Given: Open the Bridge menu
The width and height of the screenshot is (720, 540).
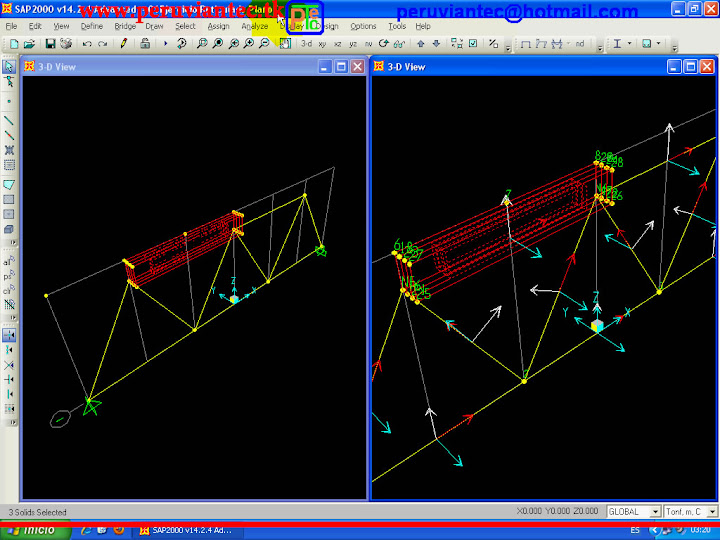Looking at the screenshot, I should (125, 26).
